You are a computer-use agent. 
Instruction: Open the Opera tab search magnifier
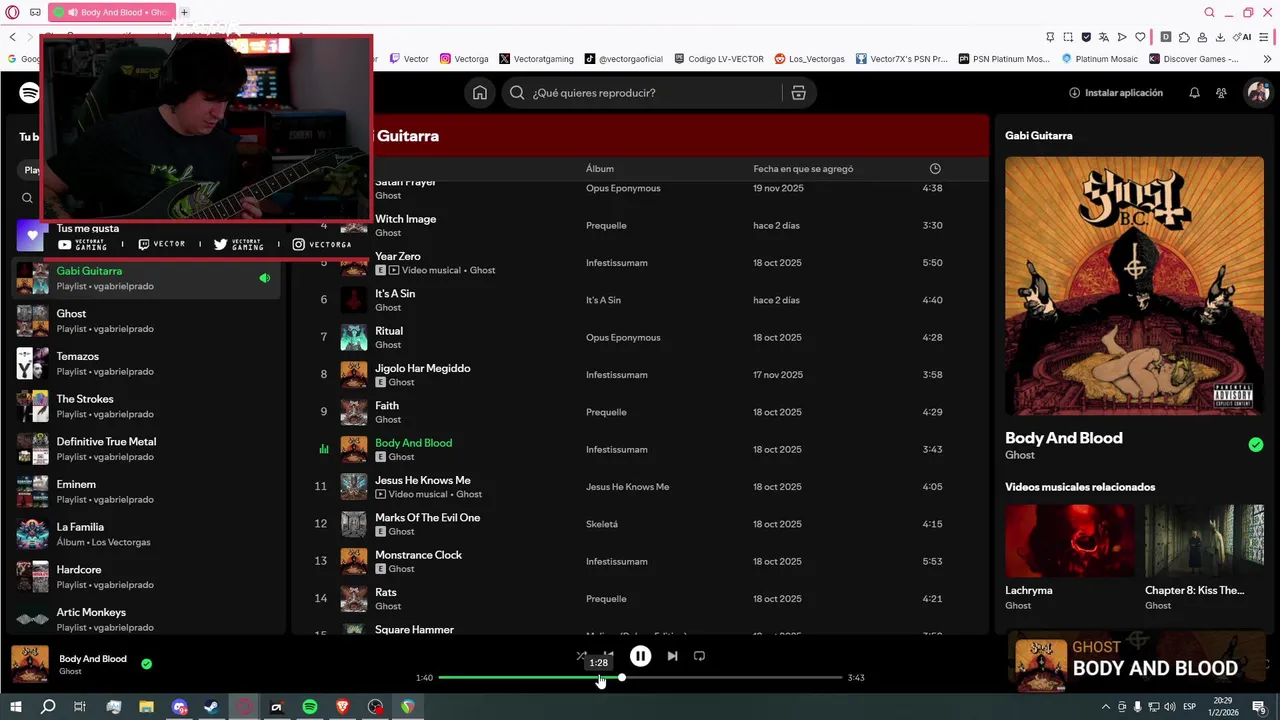point(1209,12)
